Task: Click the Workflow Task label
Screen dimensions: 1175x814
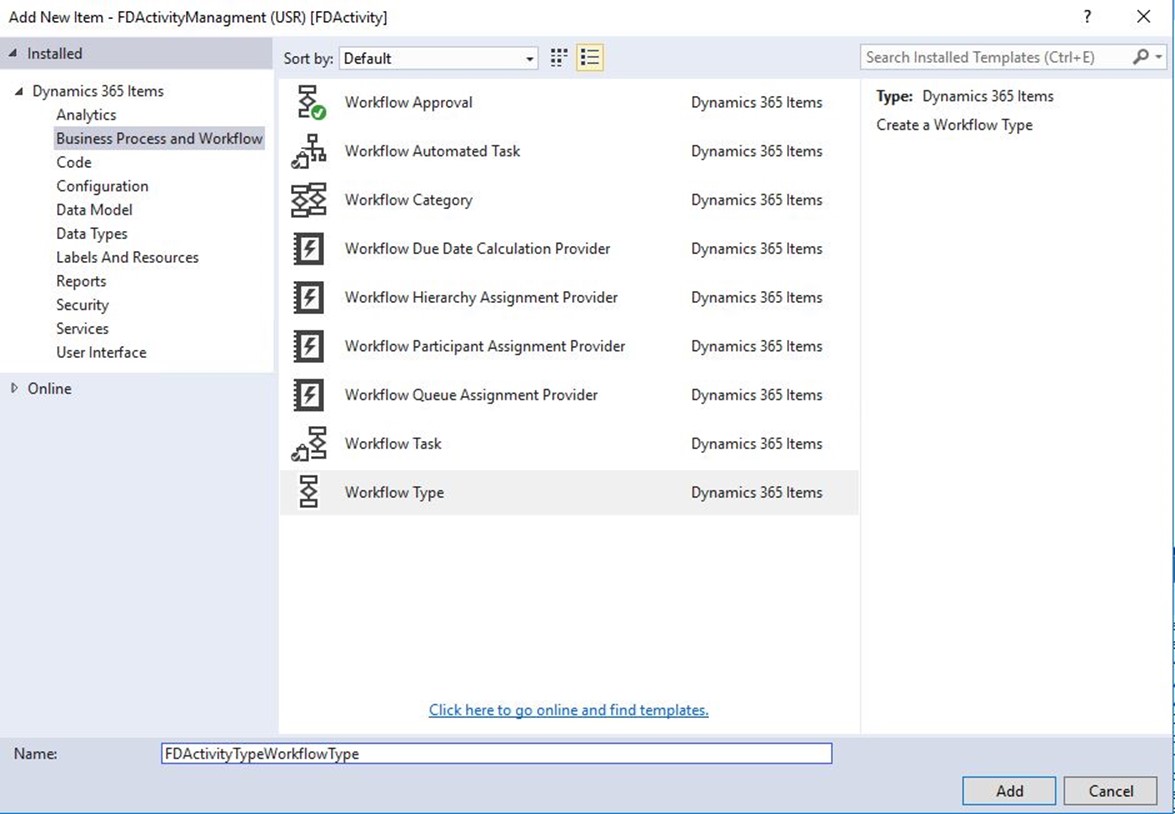Action: click(393, 444)
